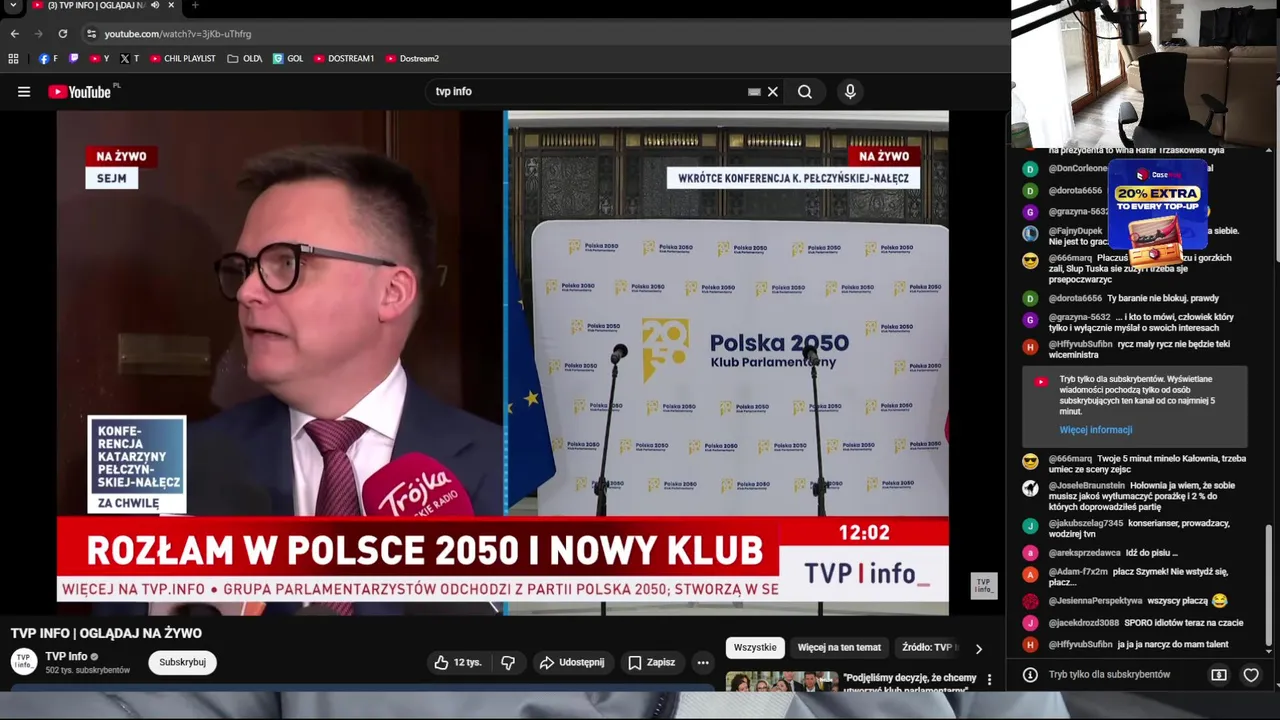Click the TVP Info watermark in the video corner
The width and height of the screenshot is (1280, 720).
(x=984, y=586)
